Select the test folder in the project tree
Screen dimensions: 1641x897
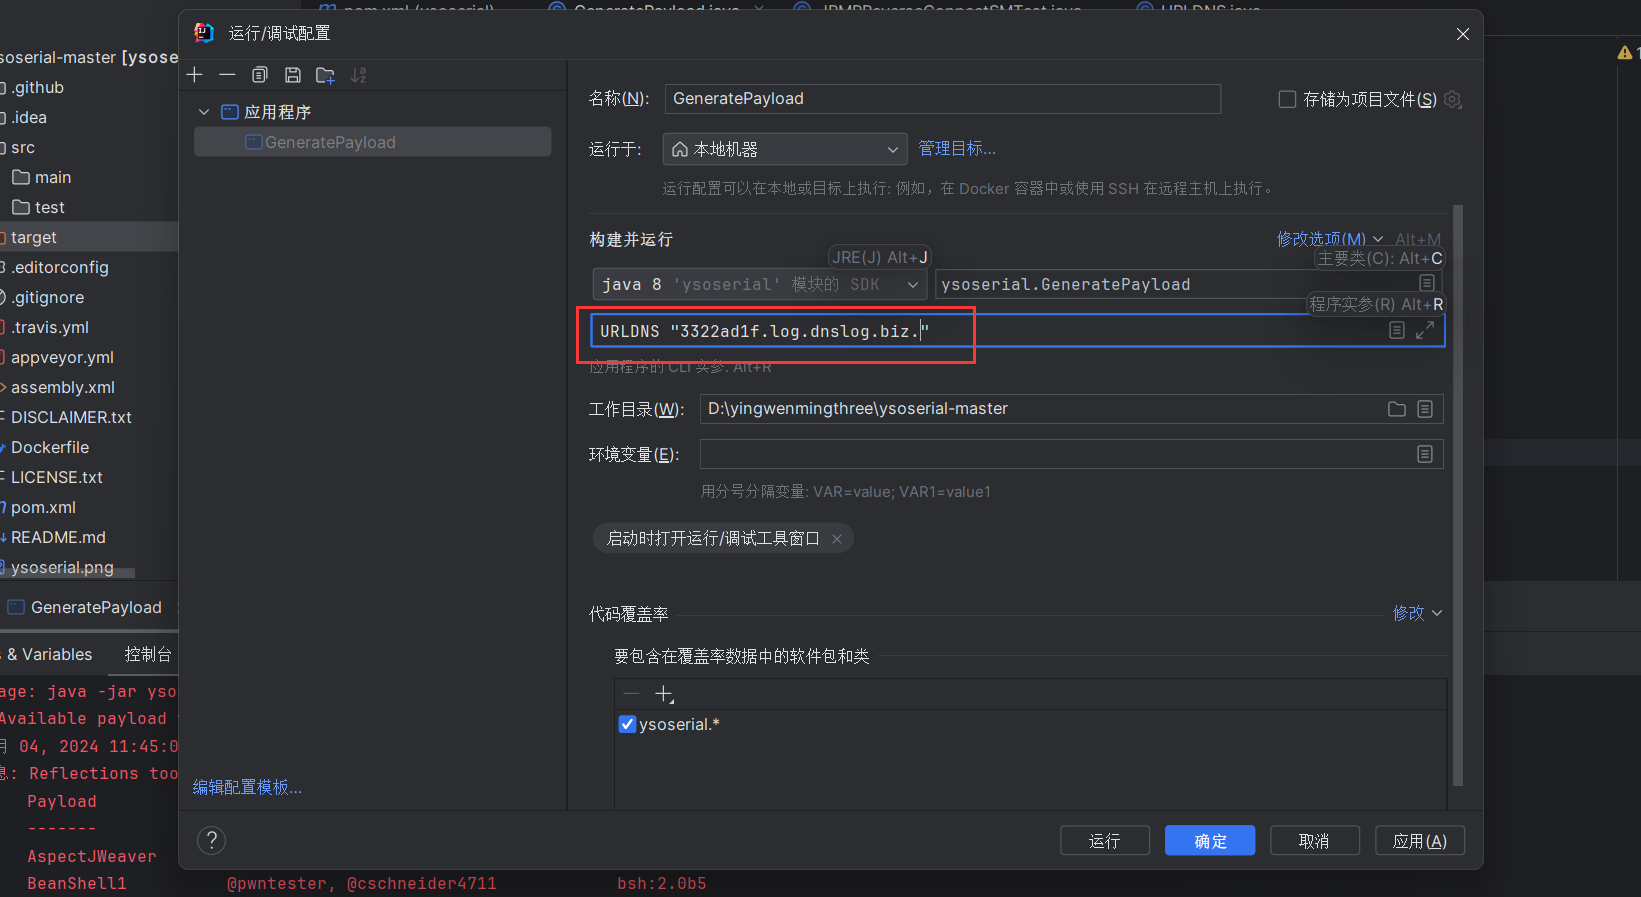point(49,207)
